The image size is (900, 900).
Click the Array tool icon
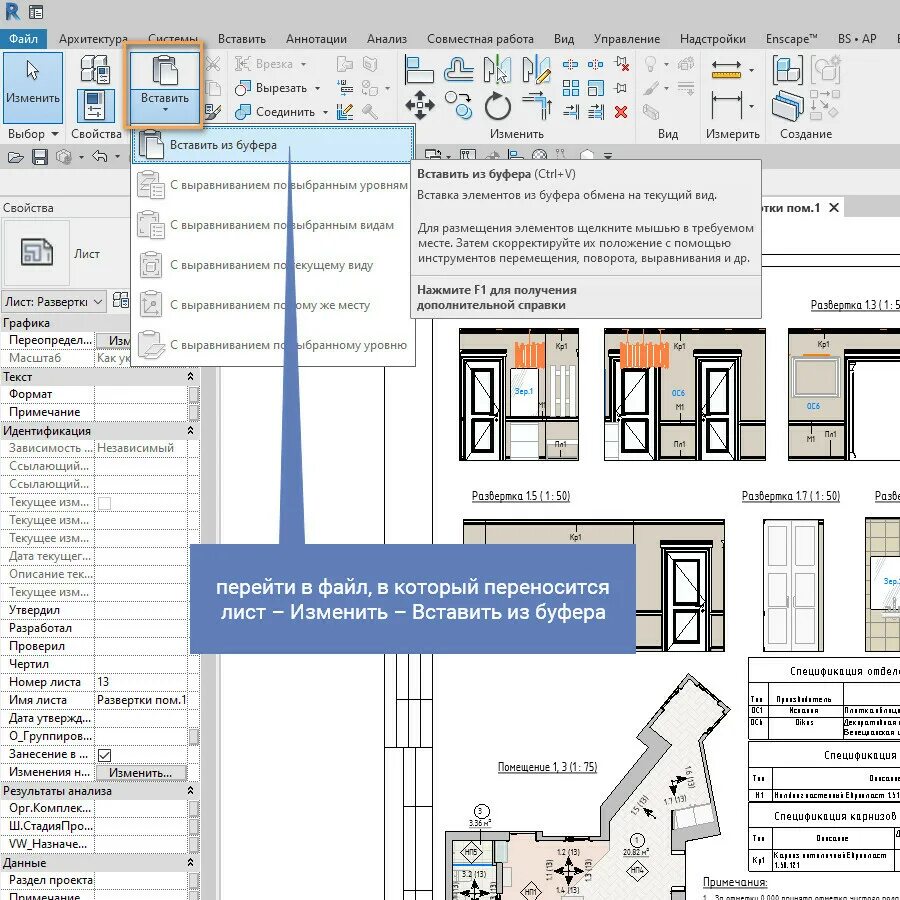(571, 88)
